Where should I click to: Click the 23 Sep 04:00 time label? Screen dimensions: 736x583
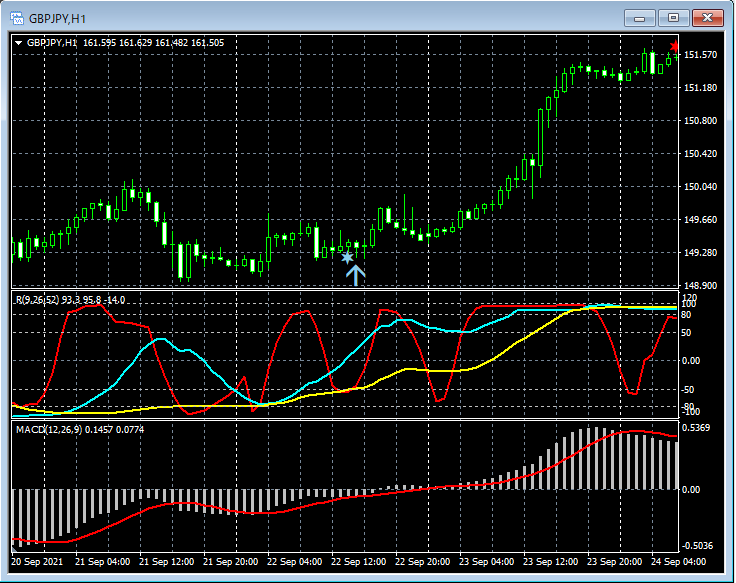[x=487, y=562]
